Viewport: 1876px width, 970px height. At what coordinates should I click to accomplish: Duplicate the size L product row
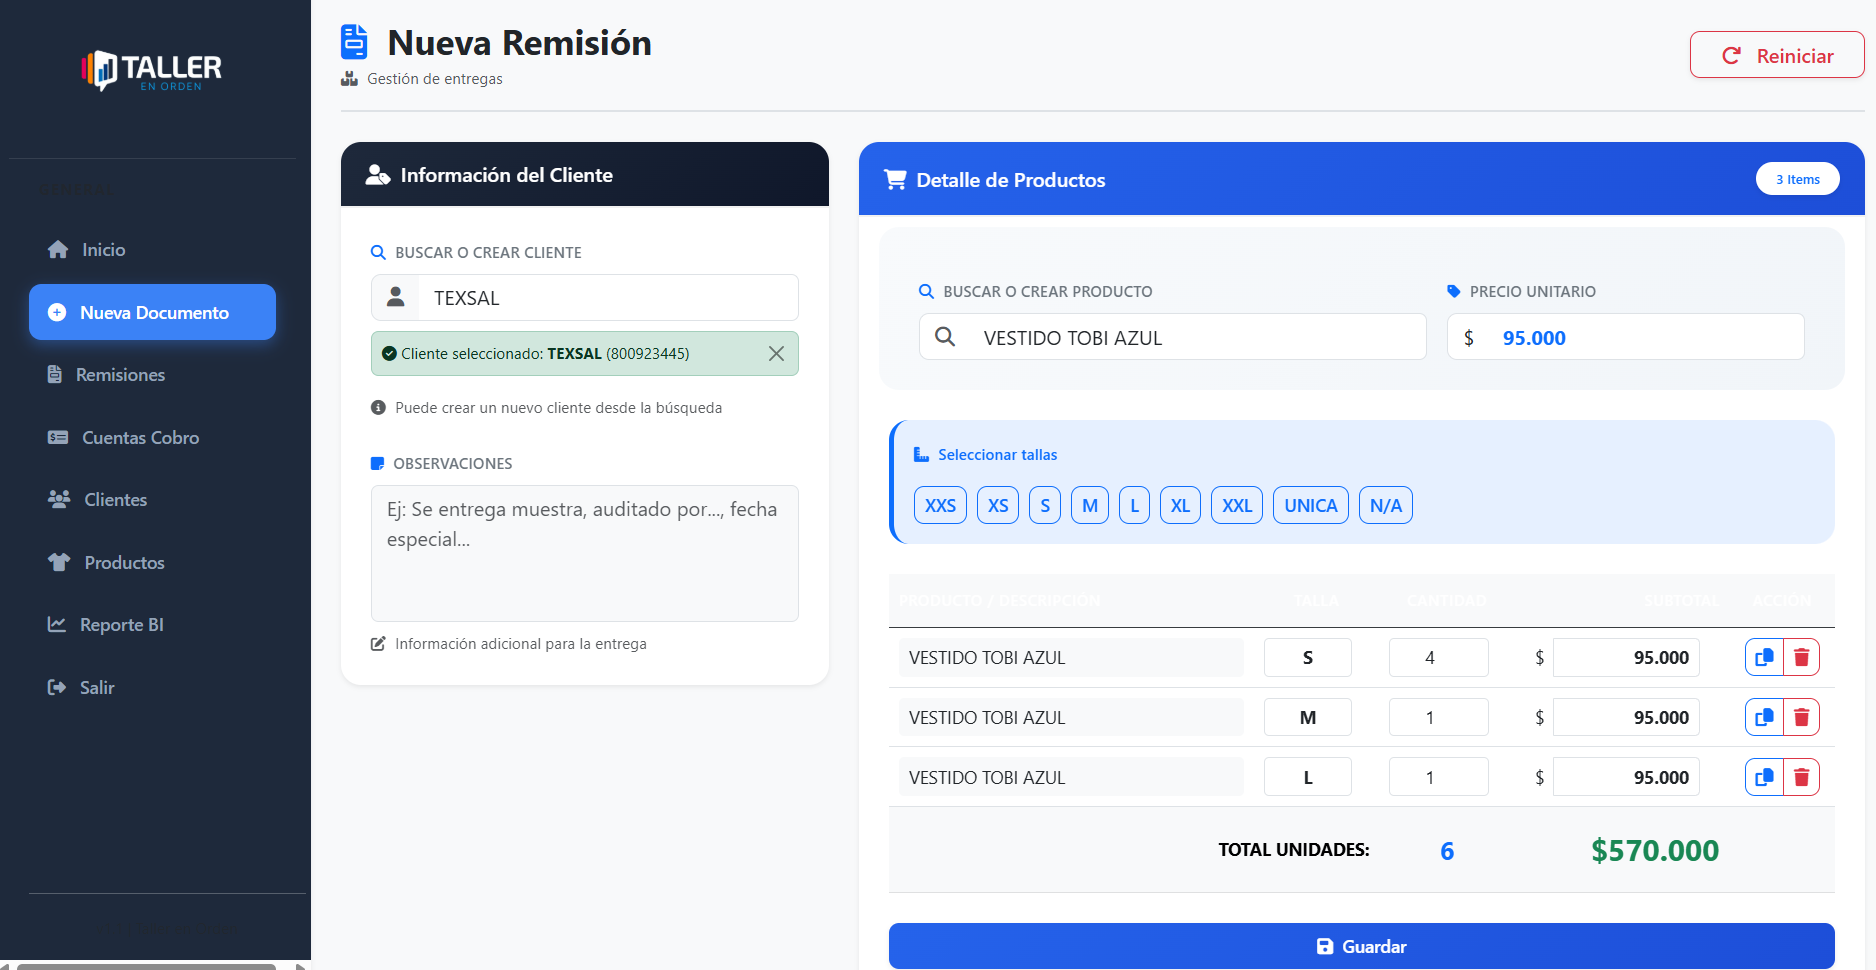[1764, 778]
